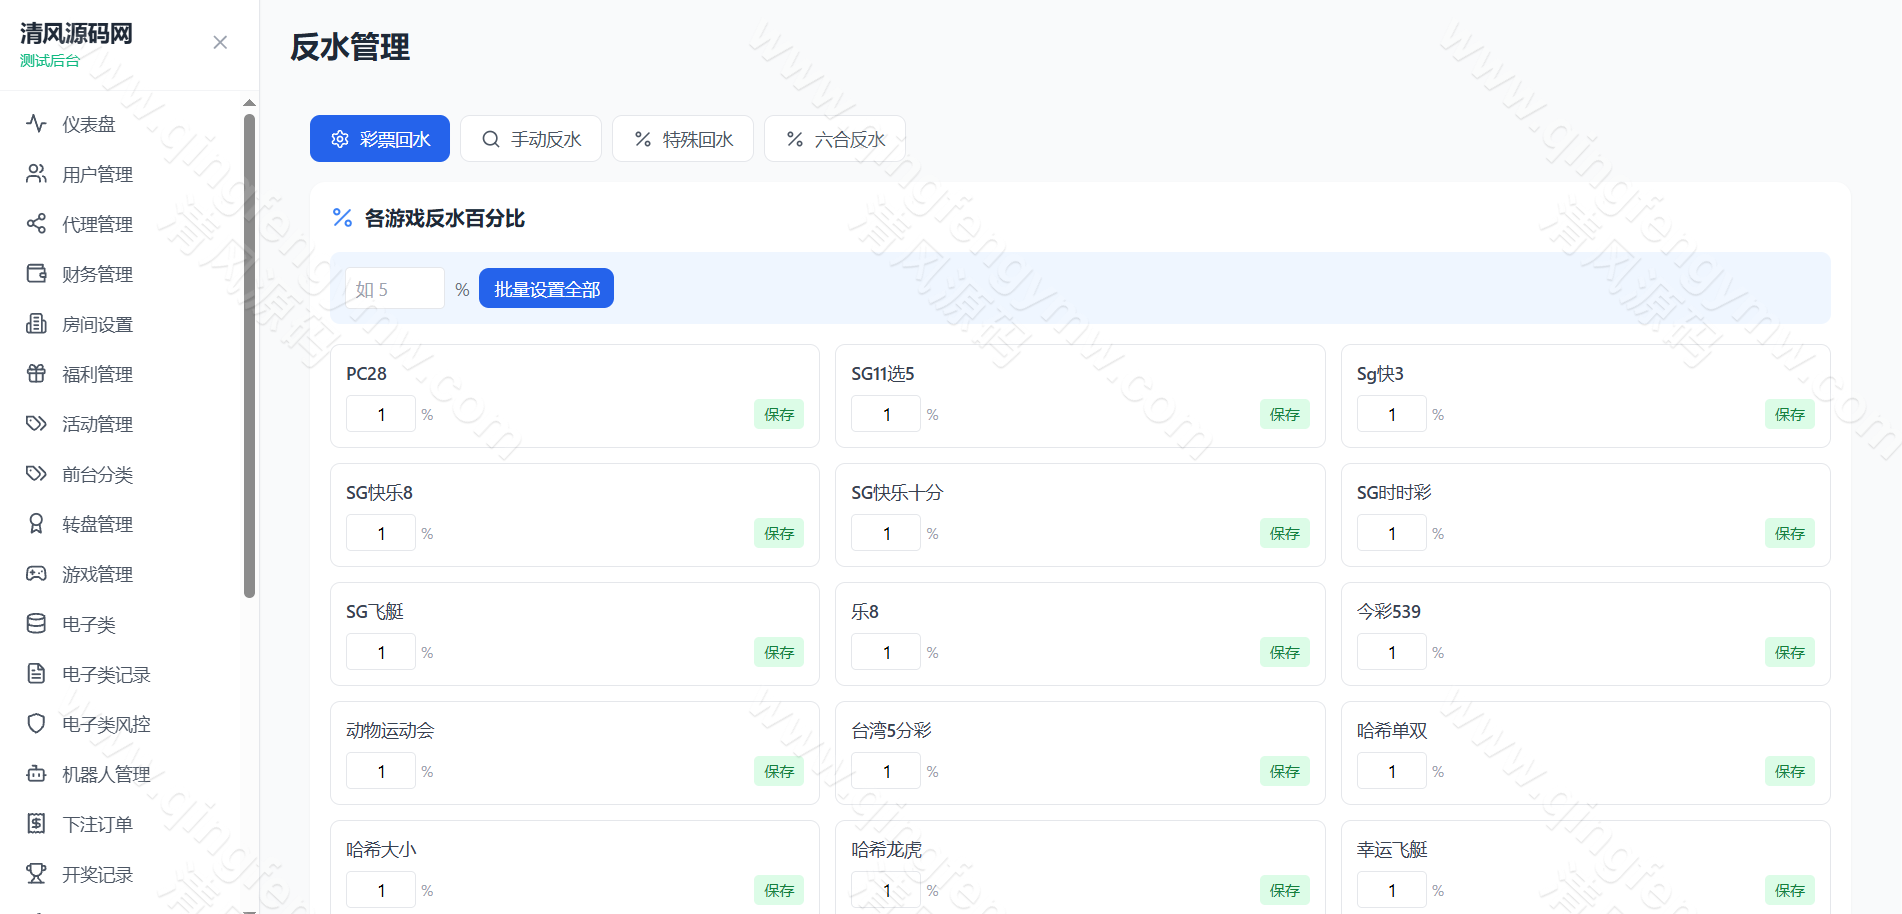1902x914 pixels.
Task: Save the 哈希单双 rebate percentage
Action: tap(1790, 771)
